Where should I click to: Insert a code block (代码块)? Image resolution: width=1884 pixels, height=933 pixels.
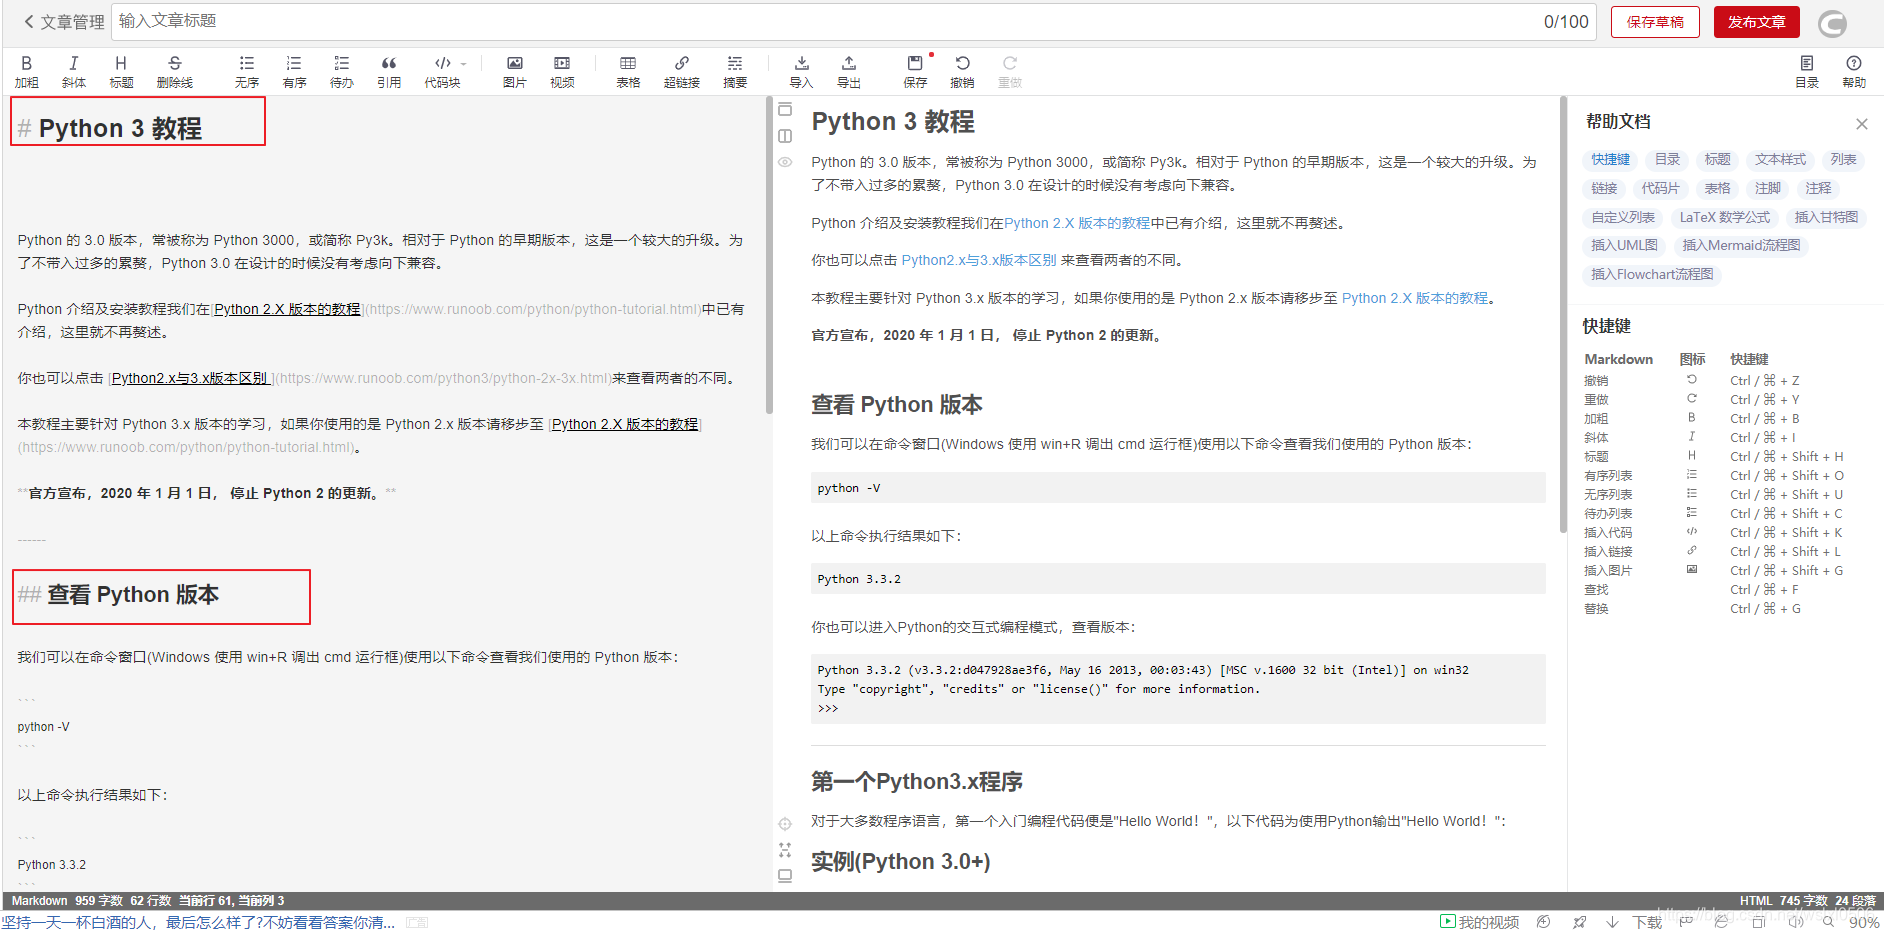tap(442, 72)
